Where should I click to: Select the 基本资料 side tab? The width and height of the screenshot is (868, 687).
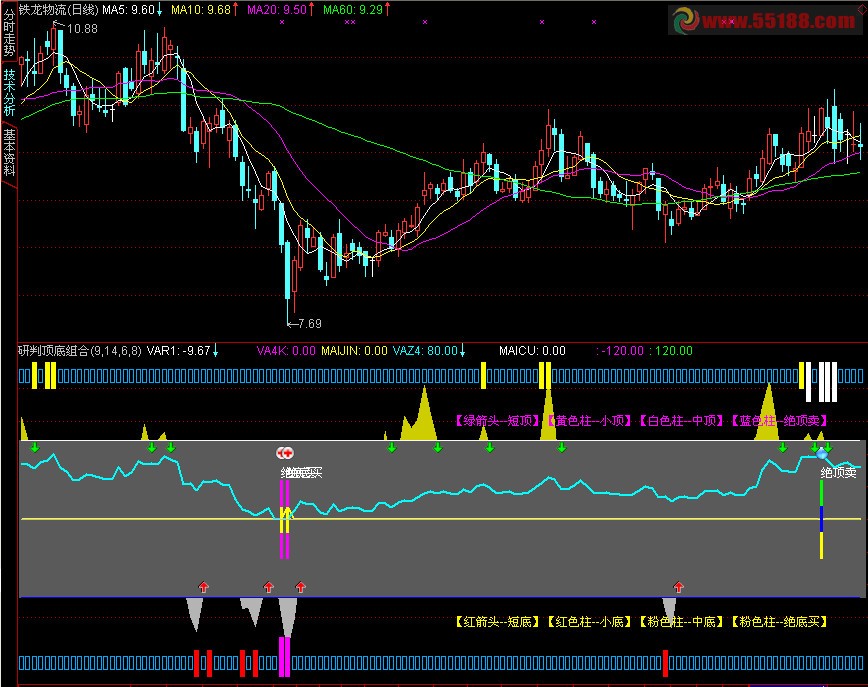(x=9, y=151)
